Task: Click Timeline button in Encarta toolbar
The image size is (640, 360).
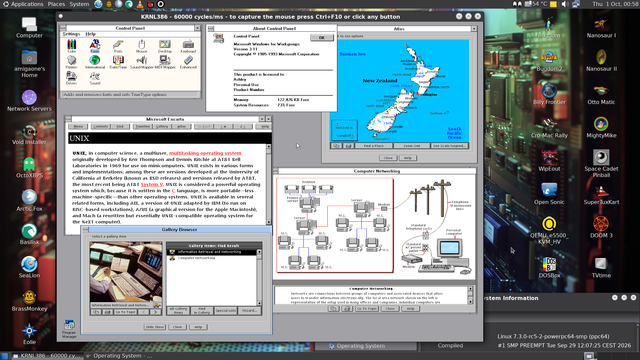Action: point(142,127)
